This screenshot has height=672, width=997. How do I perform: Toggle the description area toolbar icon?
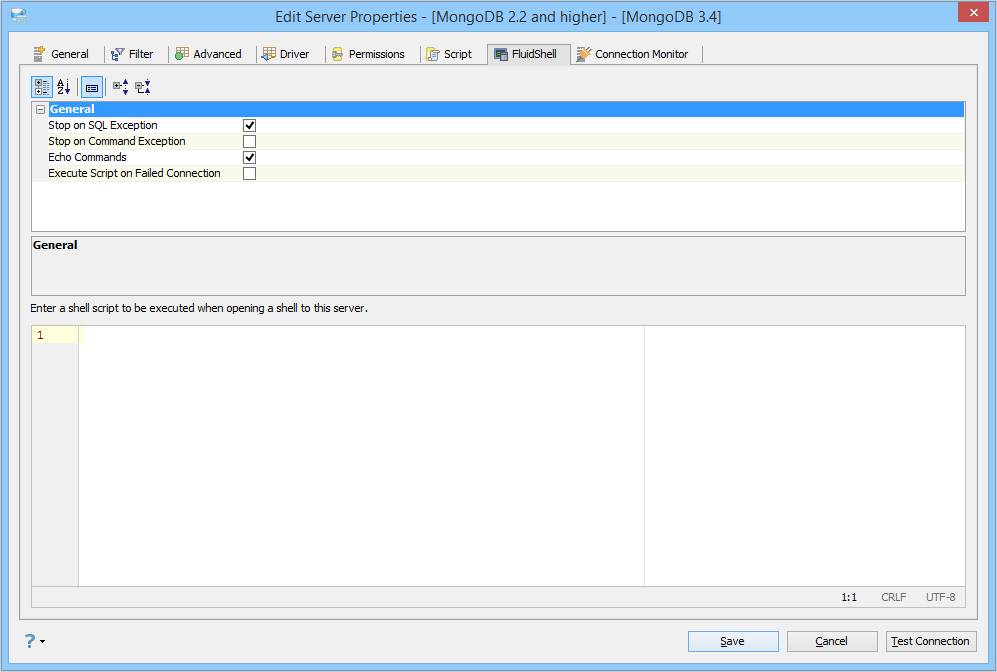(x=92, y=87)
